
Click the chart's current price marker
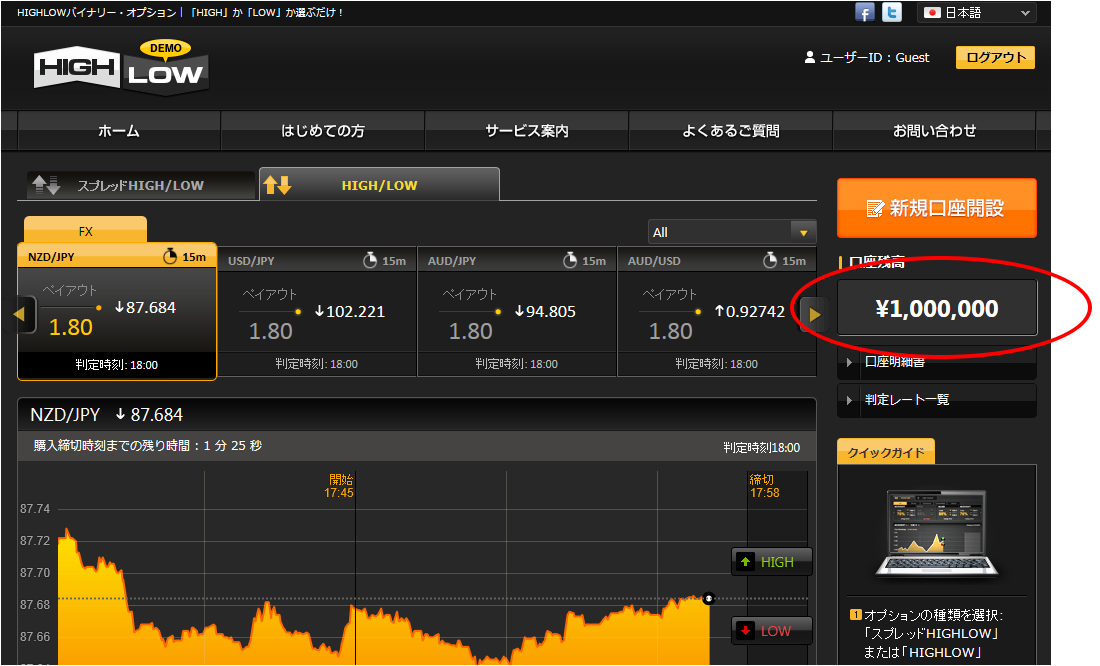tap(708, 599)
